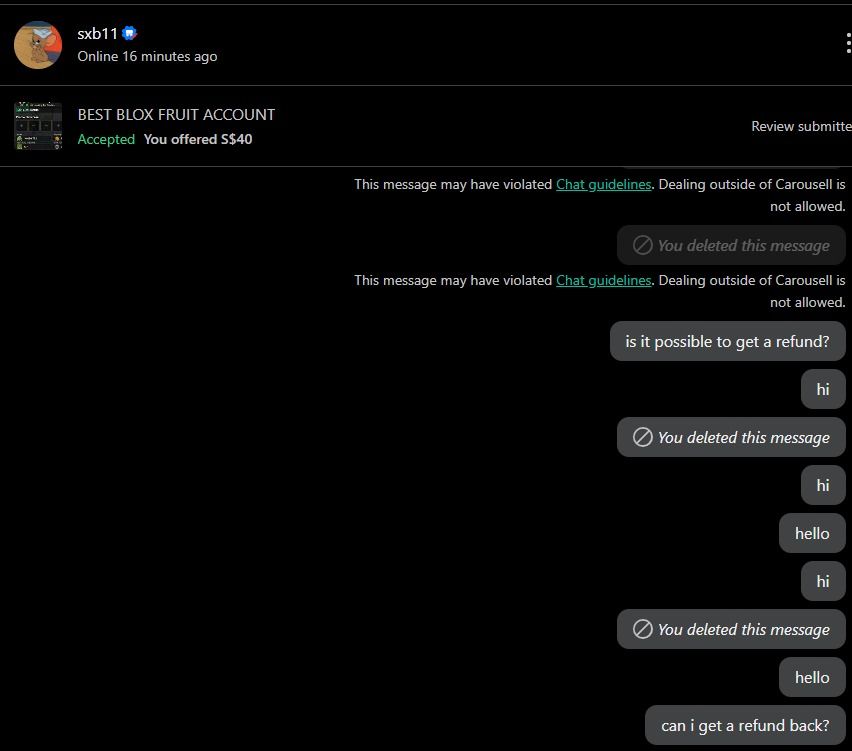Viewport: 852px width, 751px height.
Task: Click the 'You offered S$40' text
Action: 198,139
